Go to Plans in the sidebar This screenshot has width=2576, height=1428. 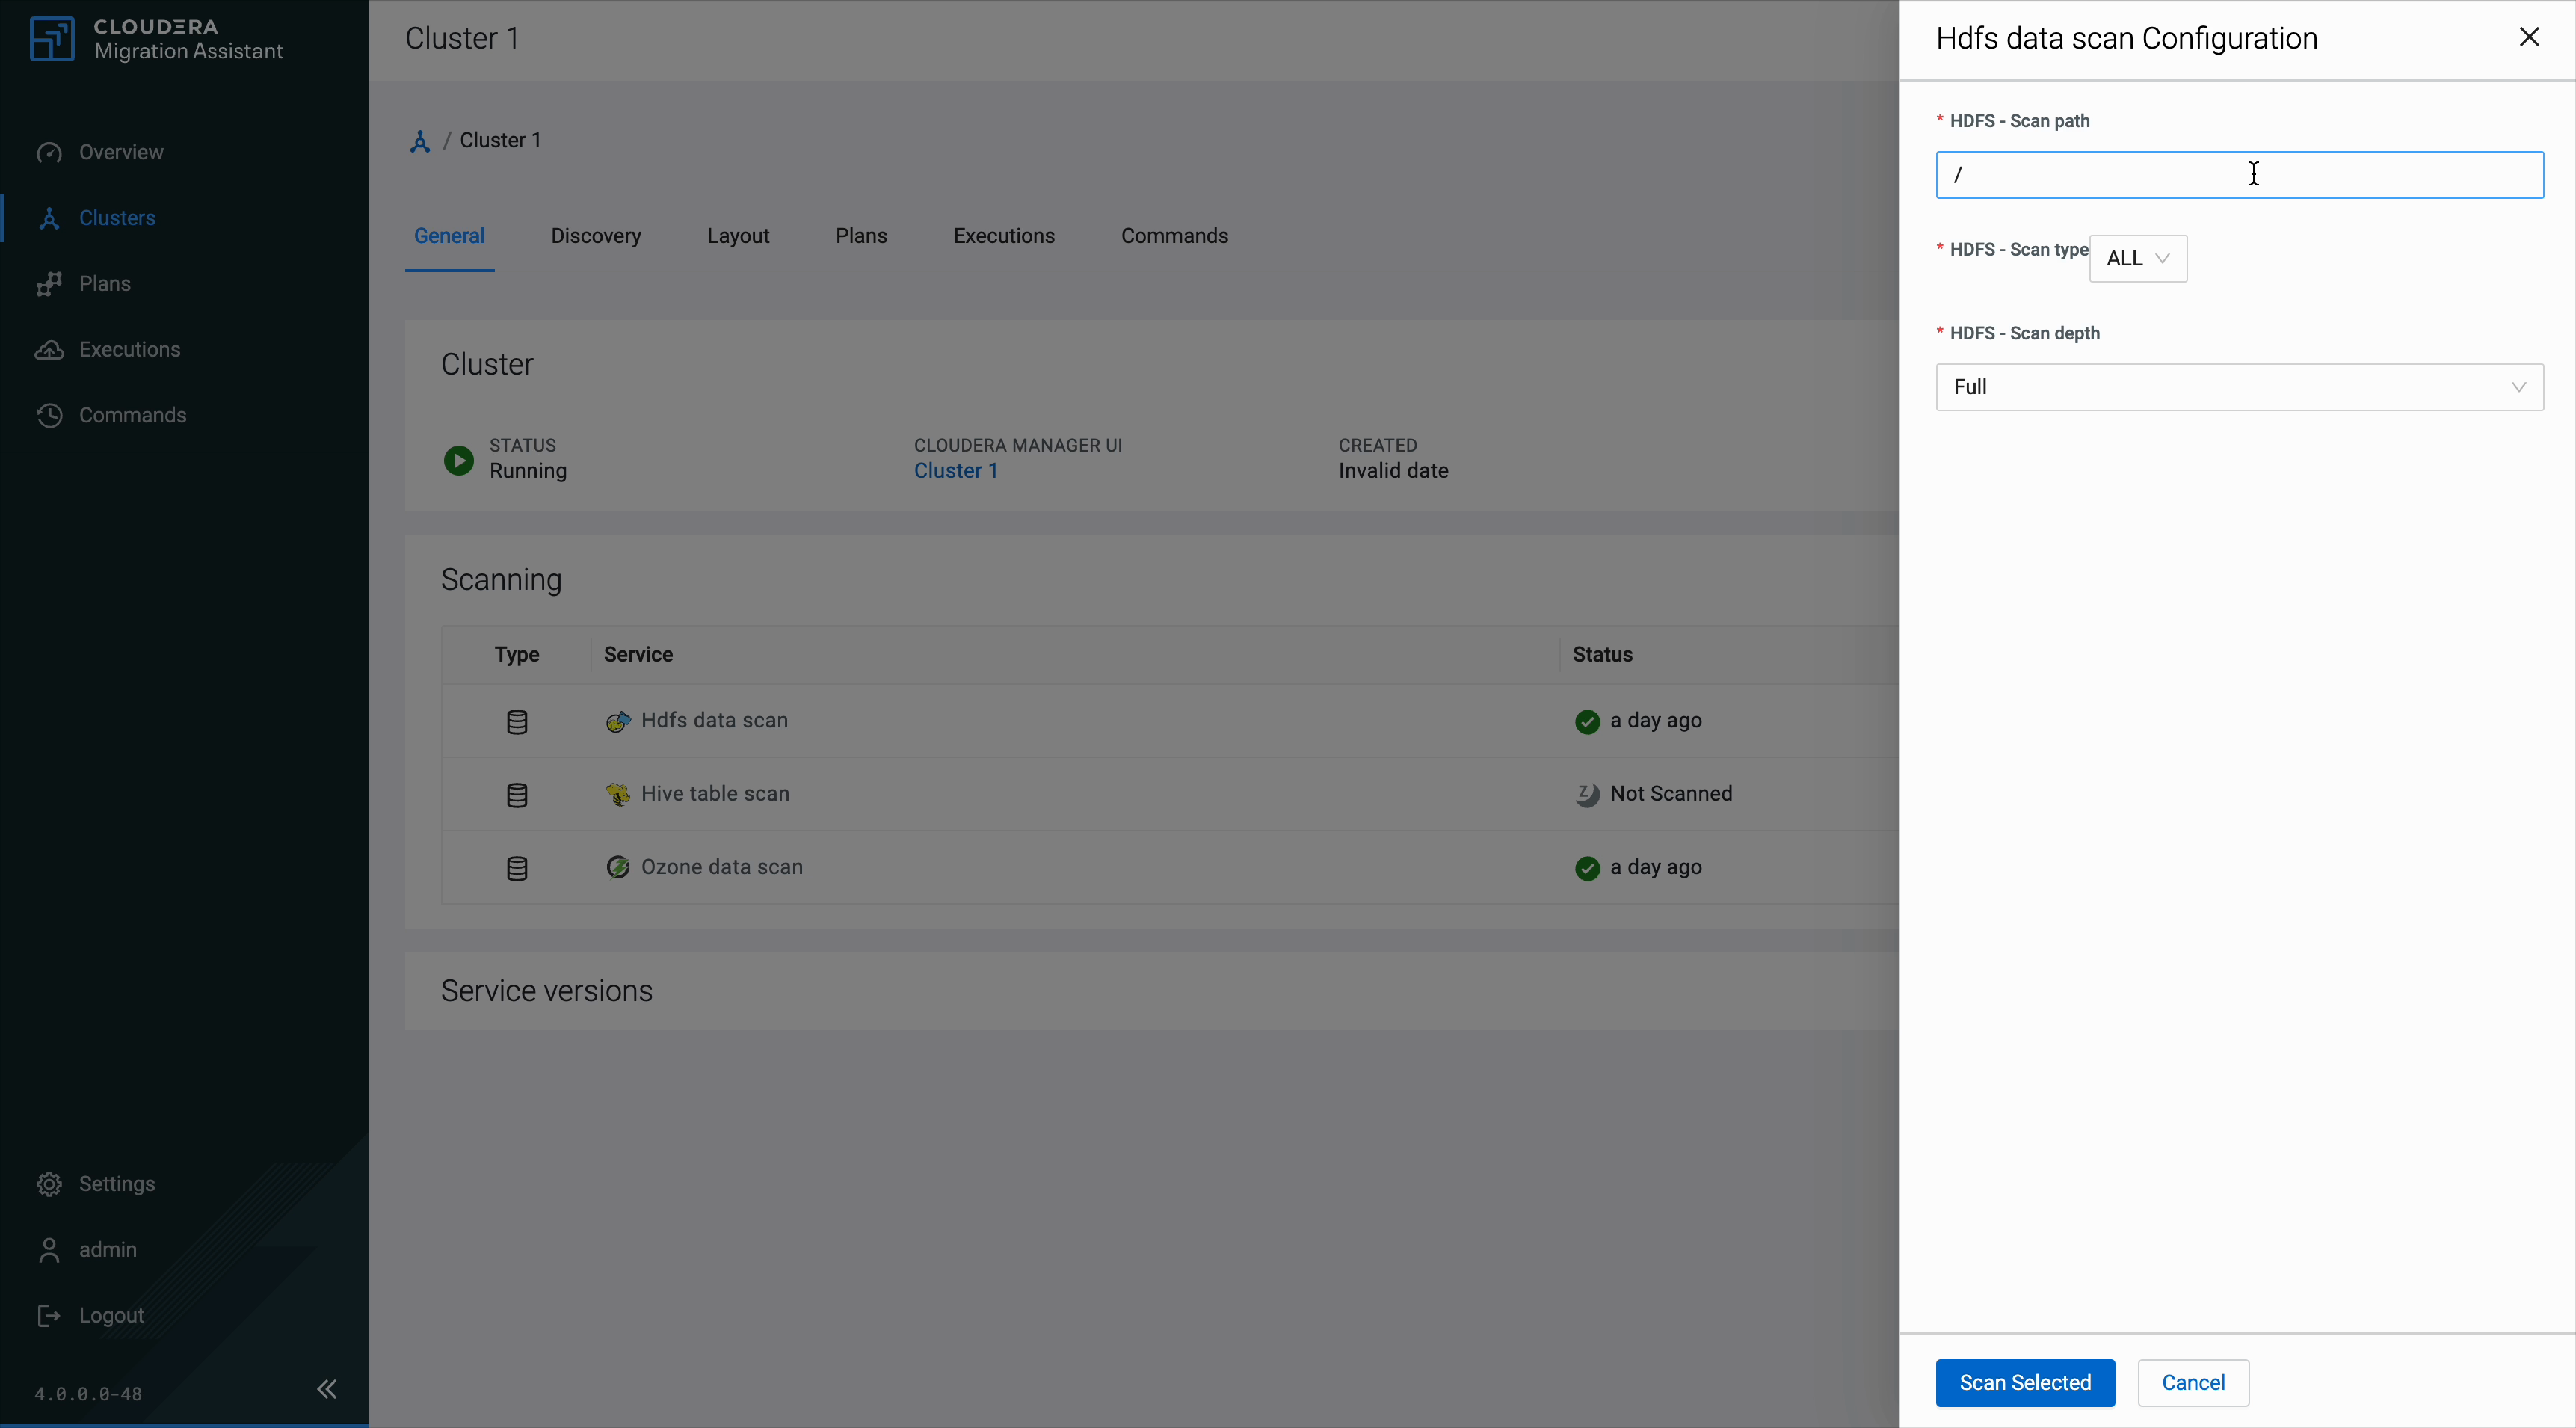click(84, 284)
